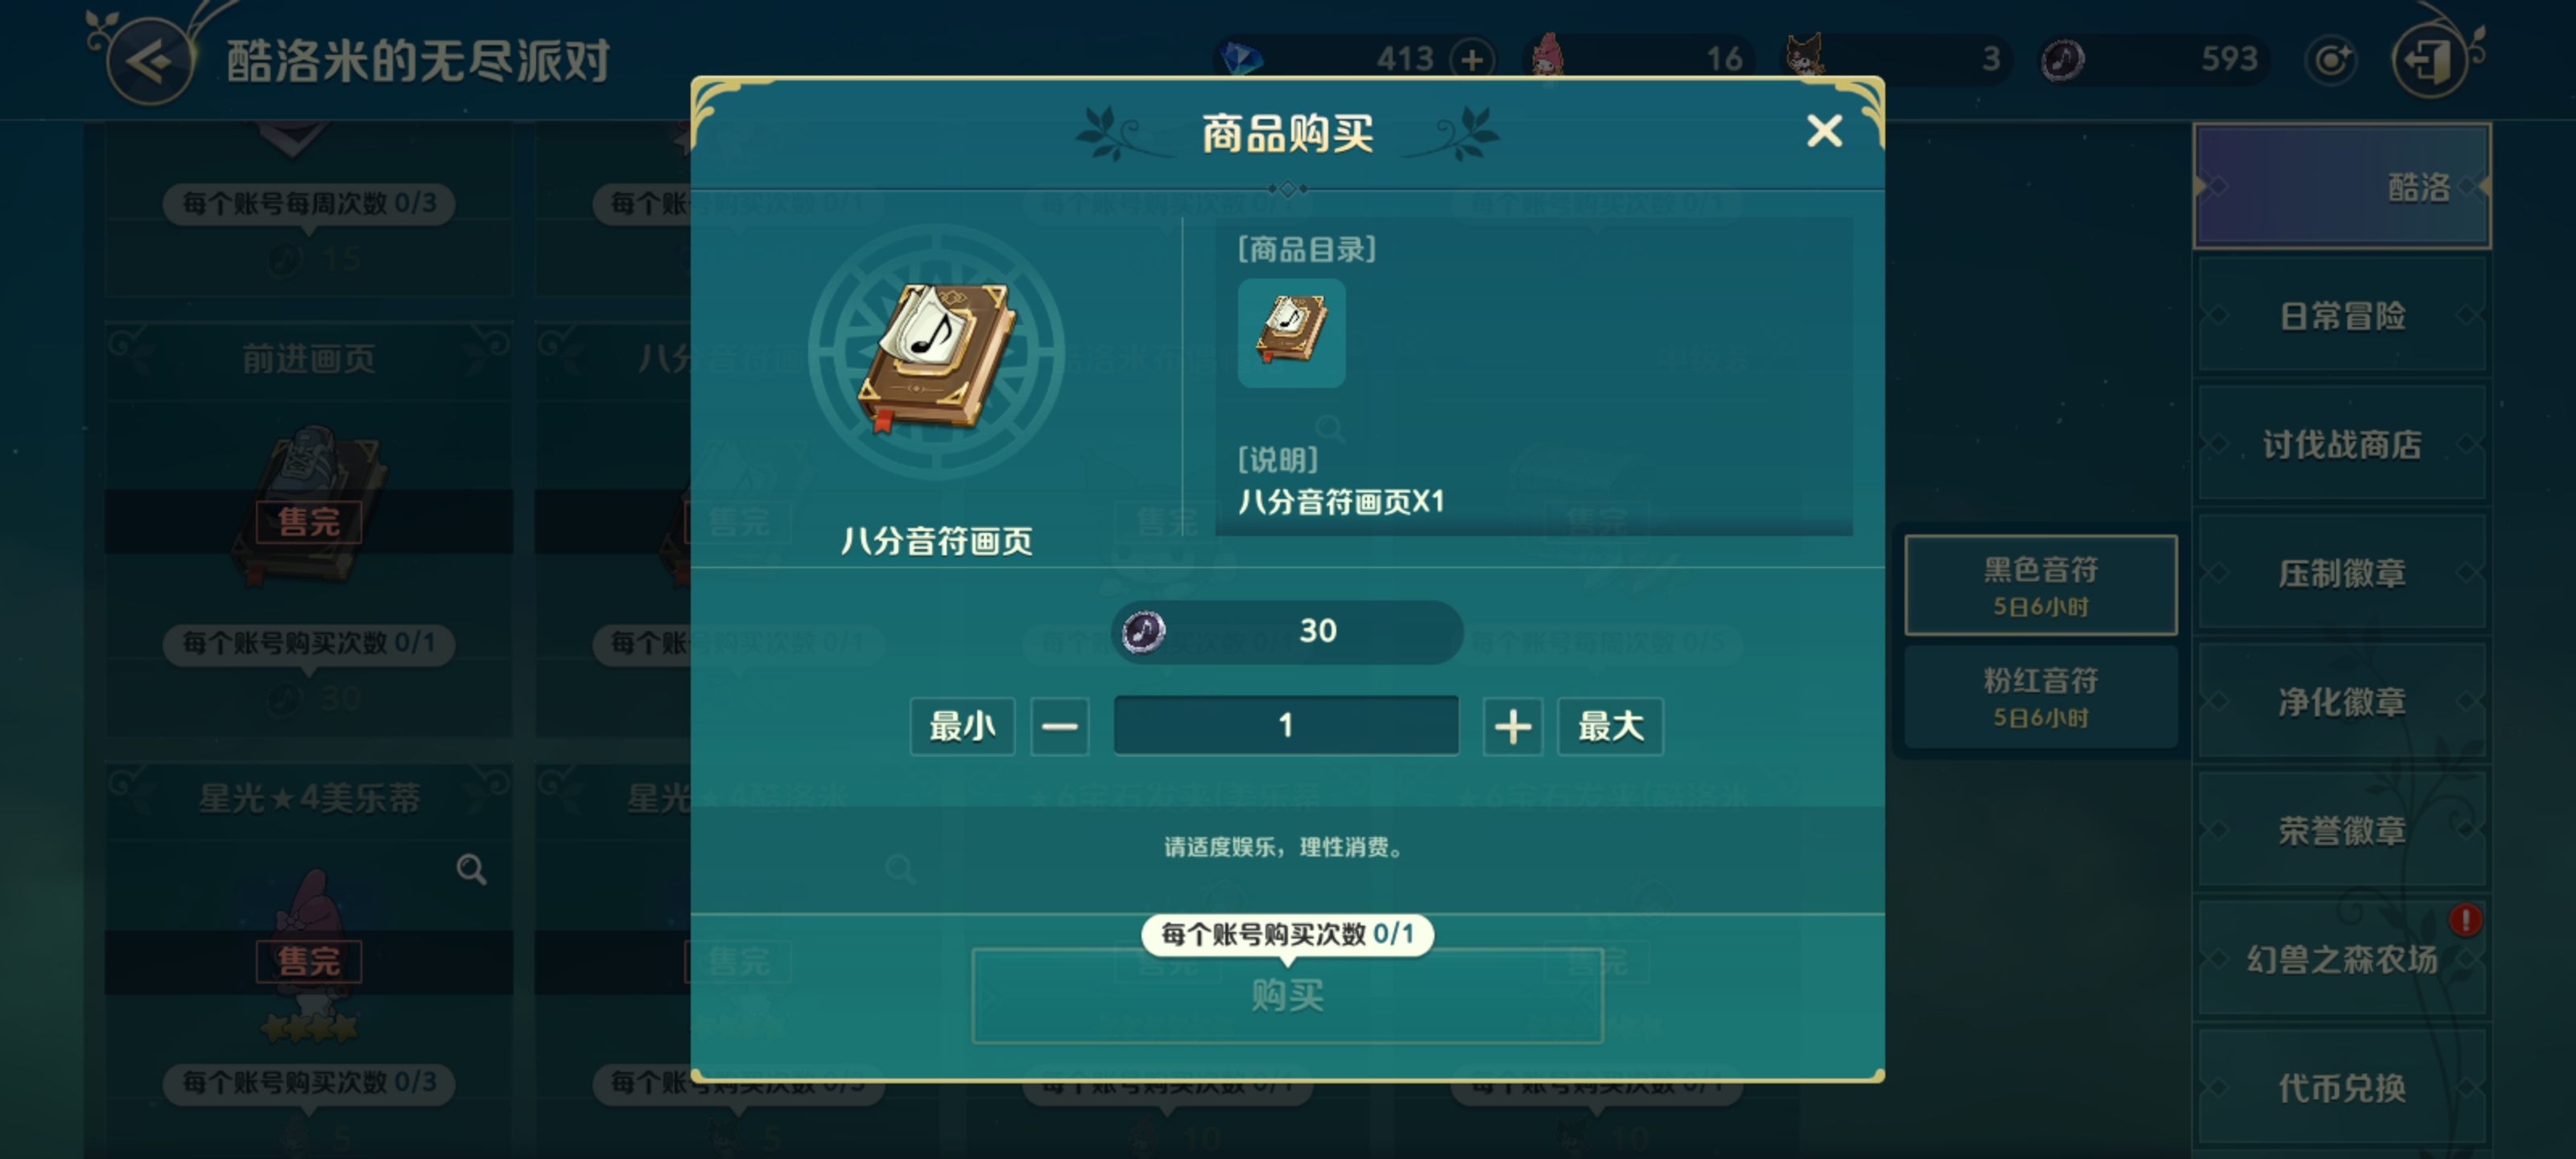Increase purchase quantity with plus button
This screenshot has width=2576, height=1159.
(x=1512, y=726)
